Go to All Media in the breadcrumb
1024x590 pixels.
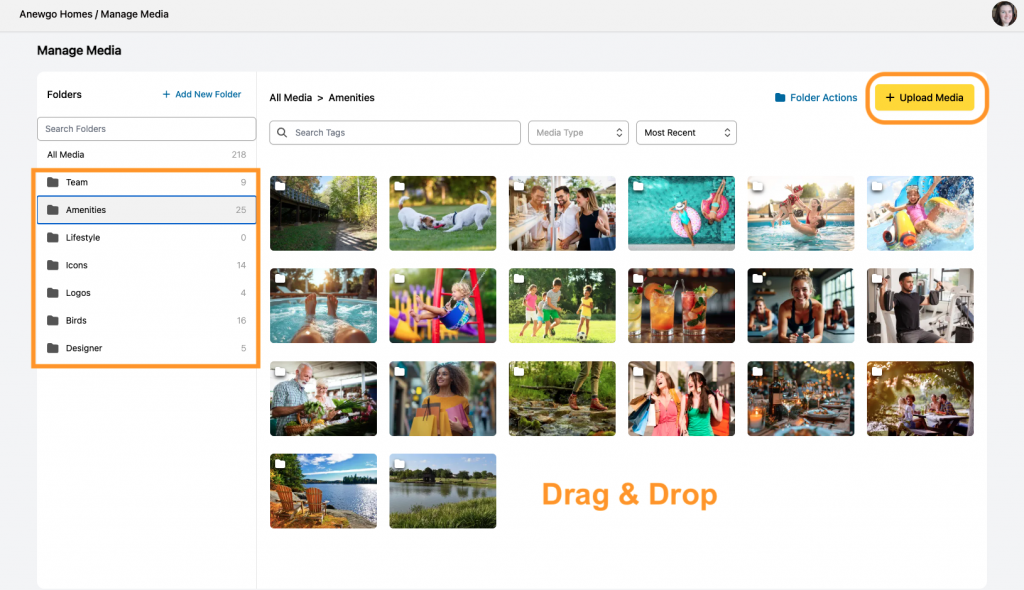pos(290,98)
